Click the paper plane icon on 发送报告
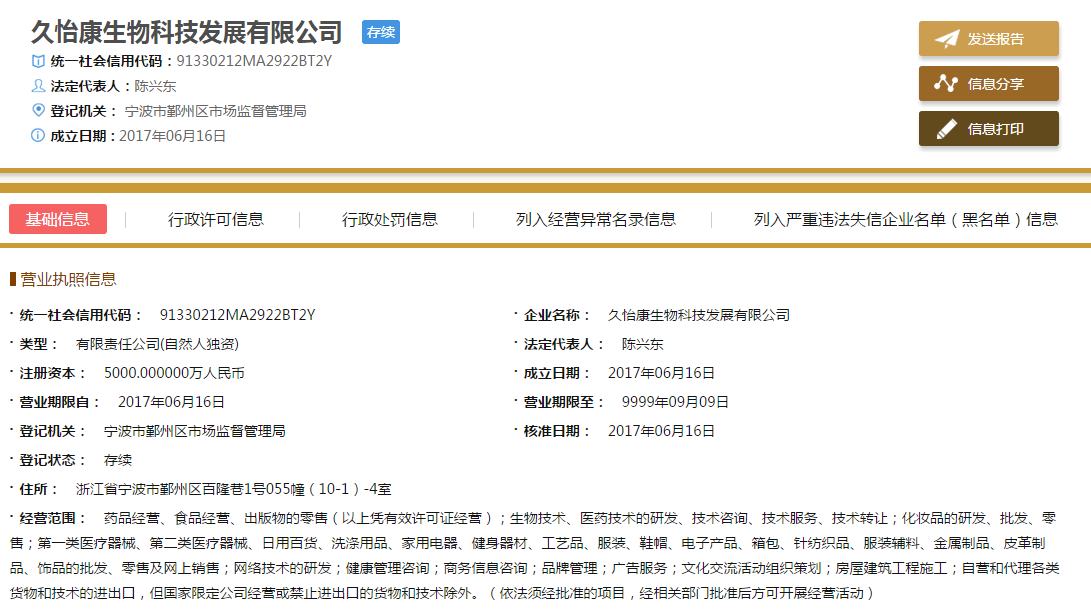 [946, 39]
